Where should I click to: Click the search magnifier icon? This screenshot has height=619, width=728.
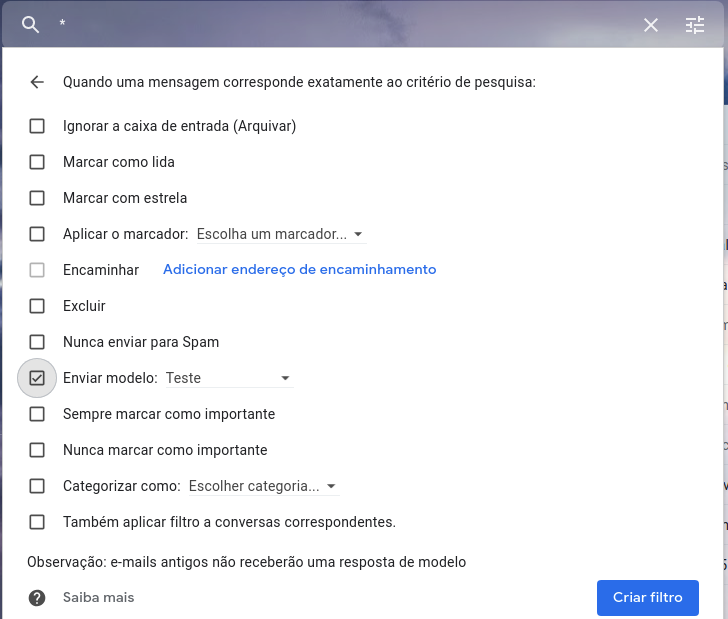tap(30, 25)
